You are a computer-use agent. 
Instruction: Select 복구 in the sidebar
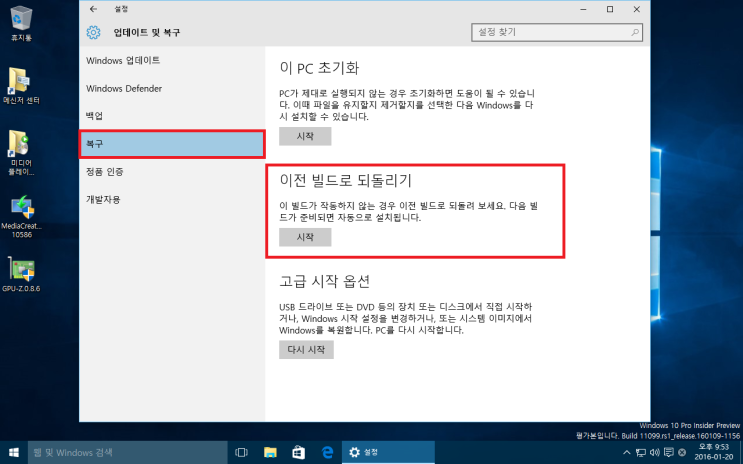172,144
